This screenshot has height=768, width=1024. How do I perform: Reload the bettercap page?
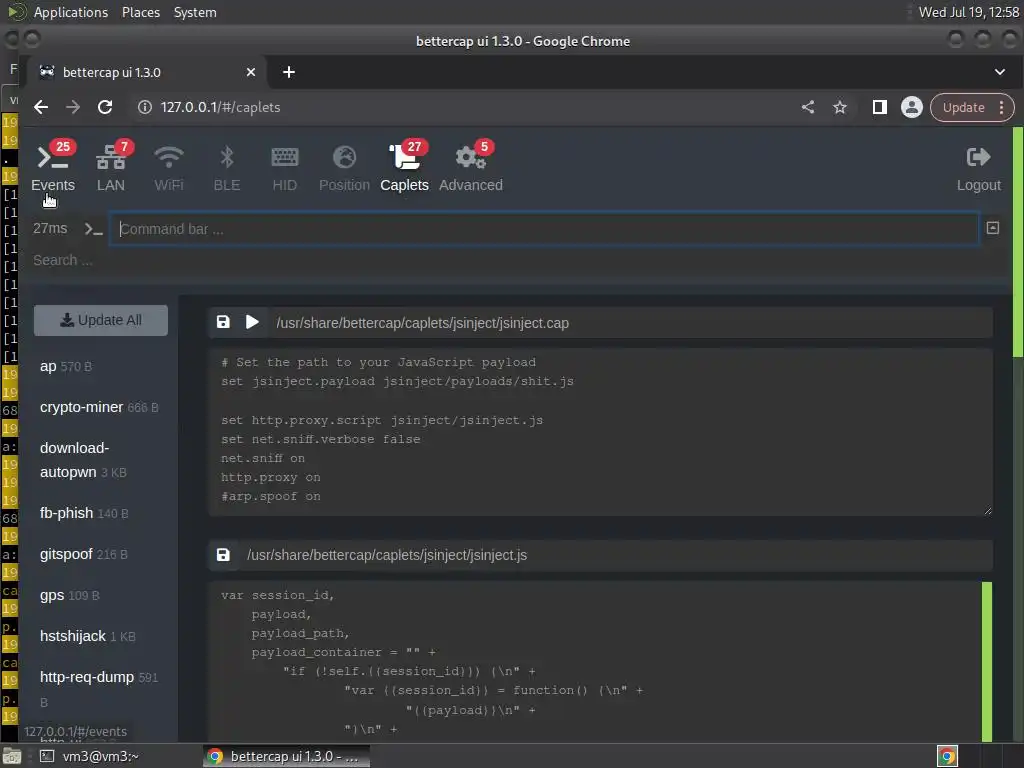pos(105,107)
